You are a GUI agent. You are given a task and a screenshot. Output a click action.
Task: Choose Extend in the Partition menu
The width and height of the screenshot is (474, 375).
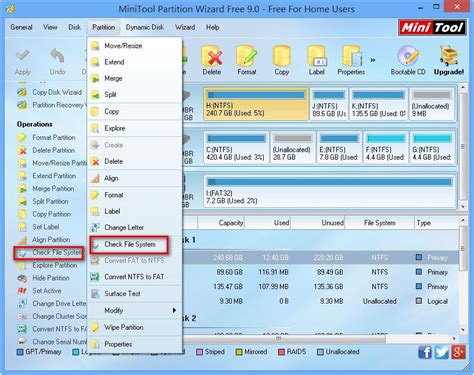tap(135, 62)
